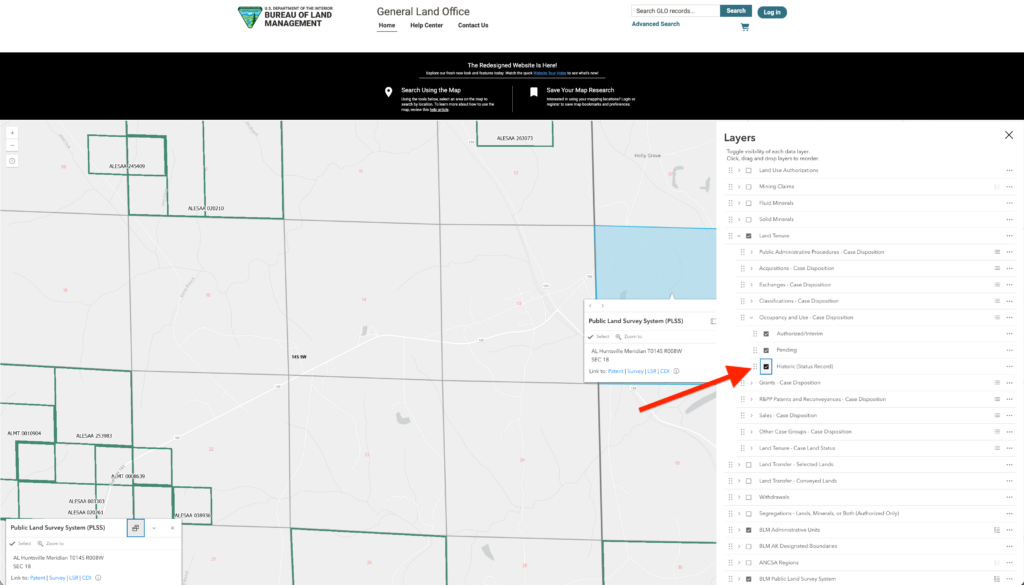The height and width of the screenshot is (585, 1024).
Task: Expand the Mining Claims layer group
Action: [x=739, y=187]
